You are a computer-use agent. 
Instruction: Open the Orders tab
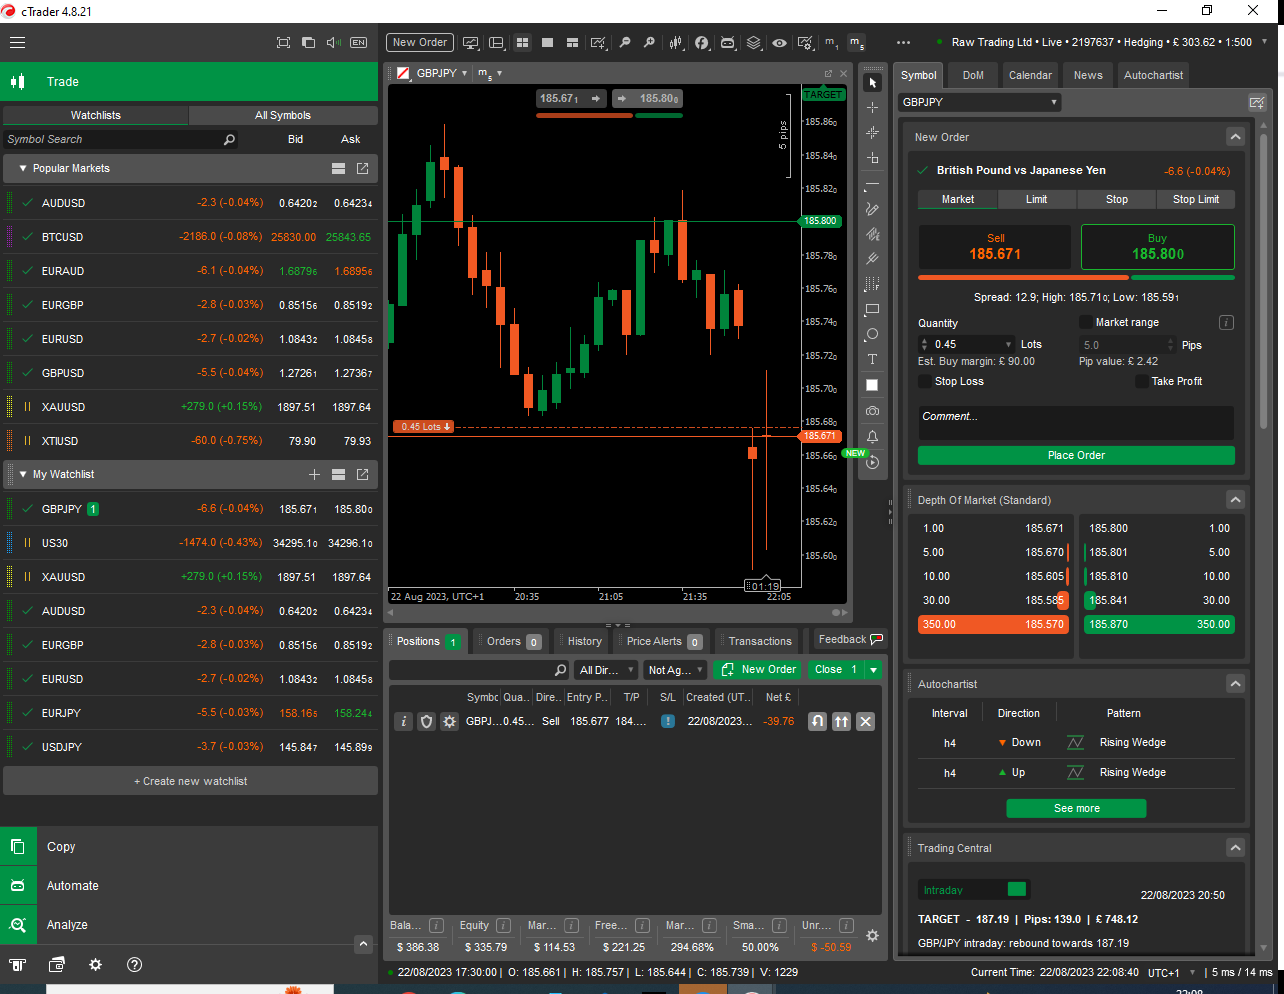(x=513, y=641)
